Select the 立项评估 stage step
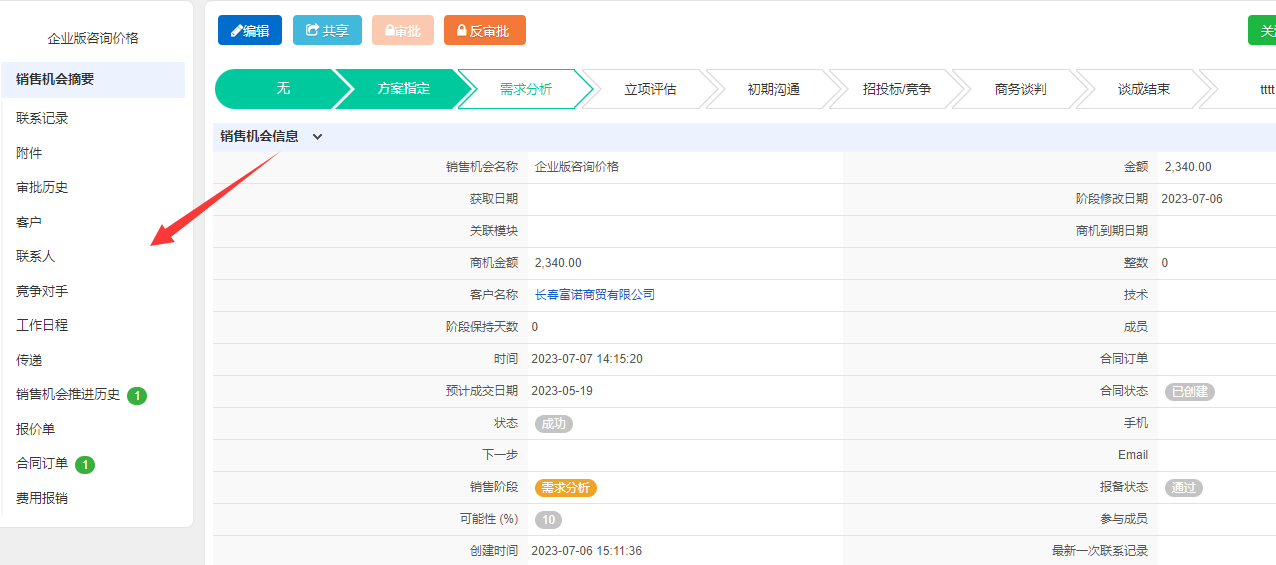Viewport: 1276px width, 565px height. [x=650, y=89]
